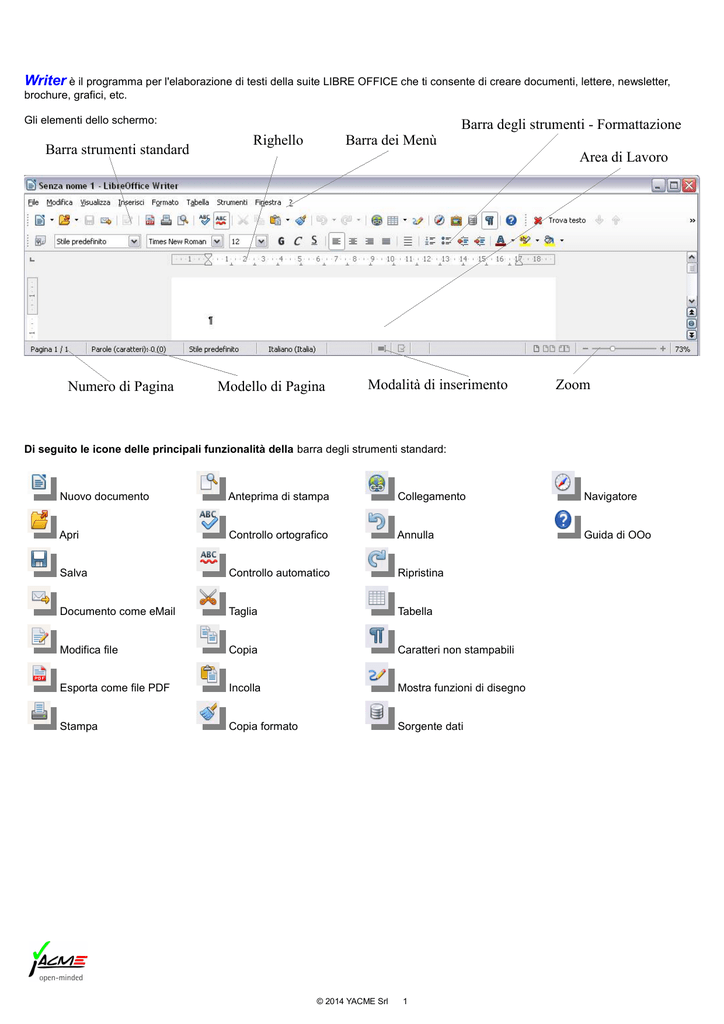Expand font size 12 dropdown
Screen dimensions: 724x1024
pos(261,241)
